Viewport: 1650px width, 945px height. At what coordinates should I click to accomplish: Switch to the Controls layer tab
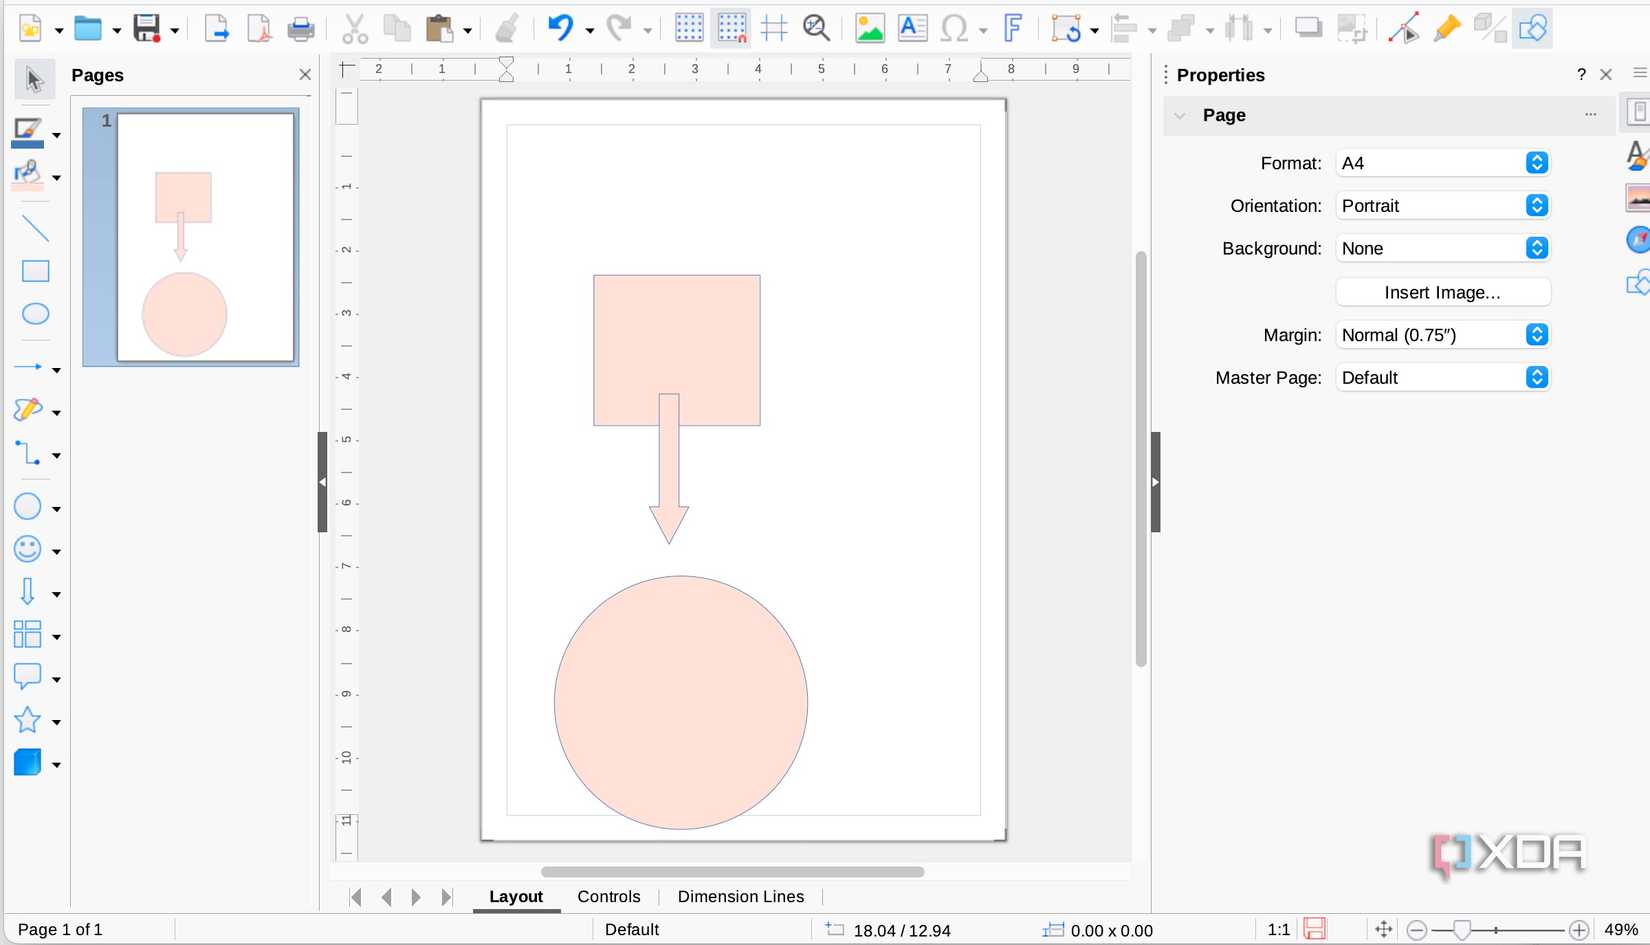608,896
